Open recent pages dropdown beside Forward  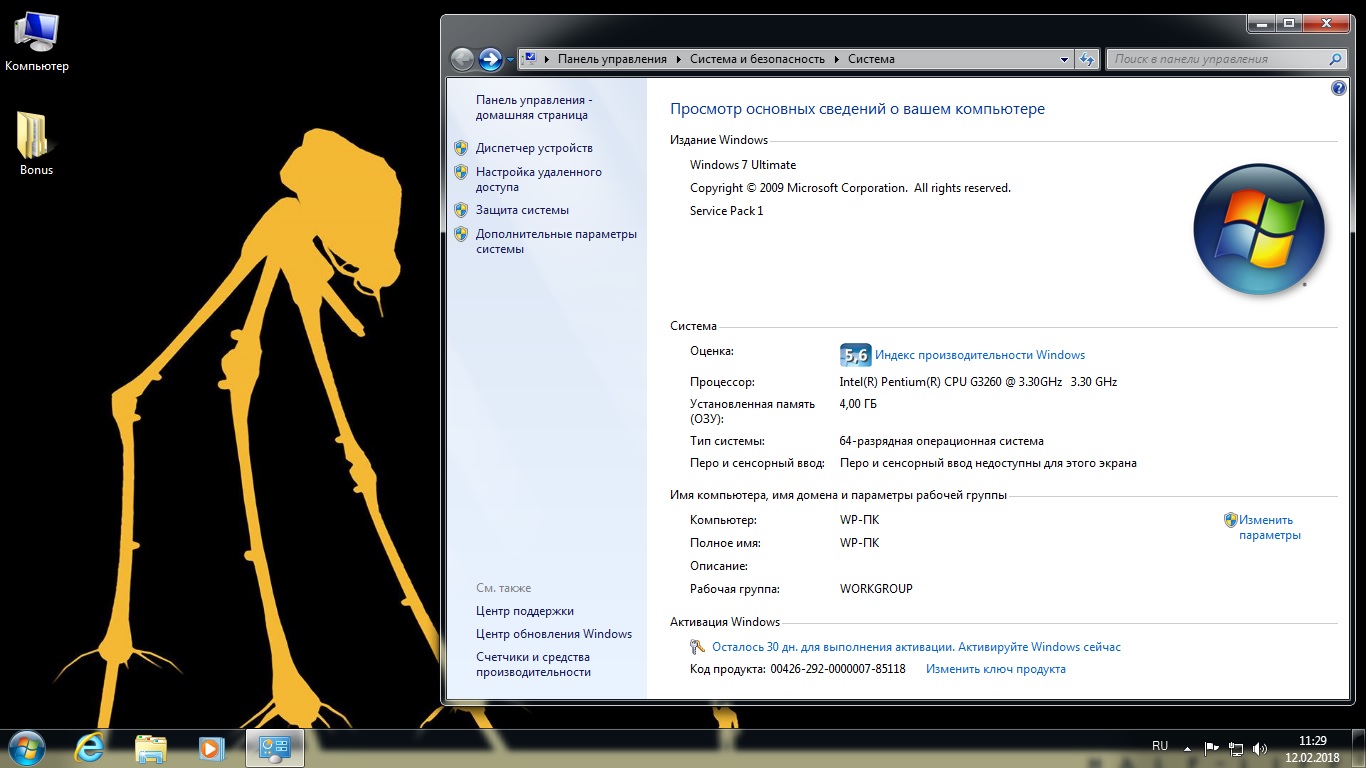point(510,60)
